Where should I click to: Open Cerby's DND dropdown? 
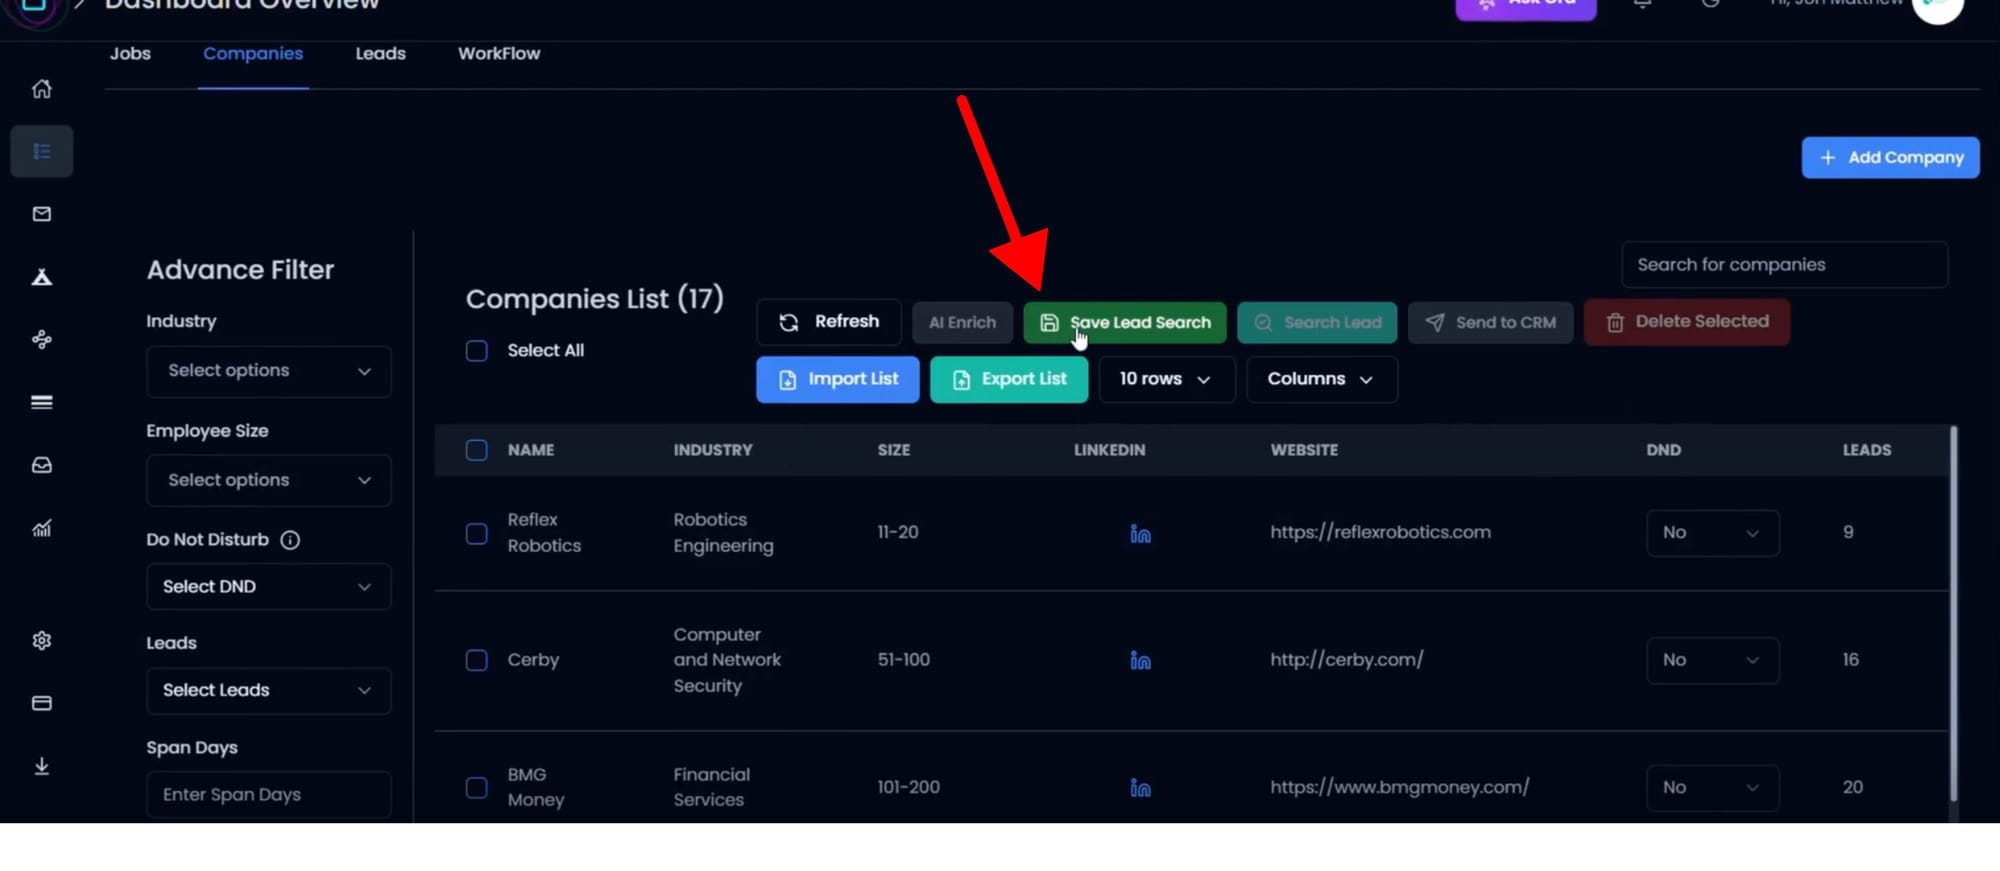[1712, 660]
